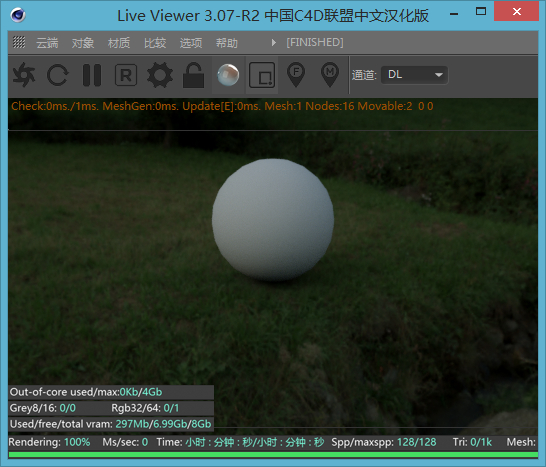Click the play arrow next to FINISHED
Image resolution: width=546 pixels, height=467 pixels.
274,42
